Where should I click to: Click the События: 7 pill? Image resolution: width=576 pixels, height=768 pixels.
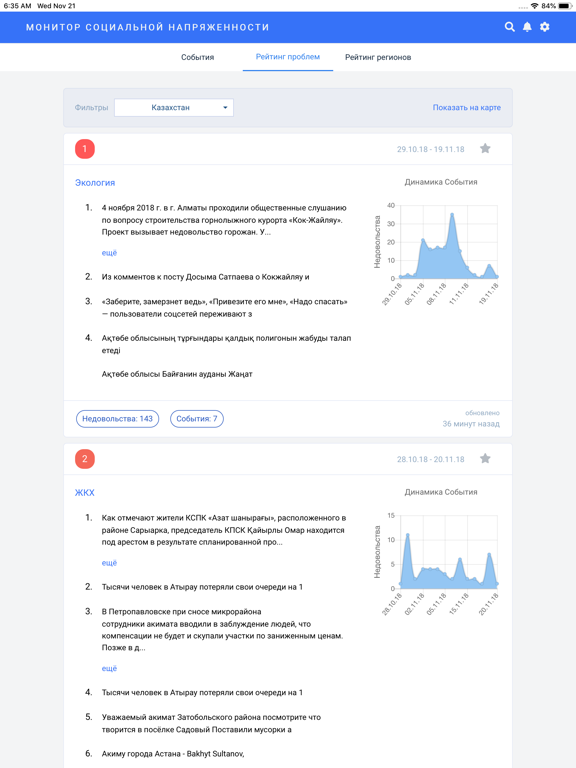tap(197, 419)
